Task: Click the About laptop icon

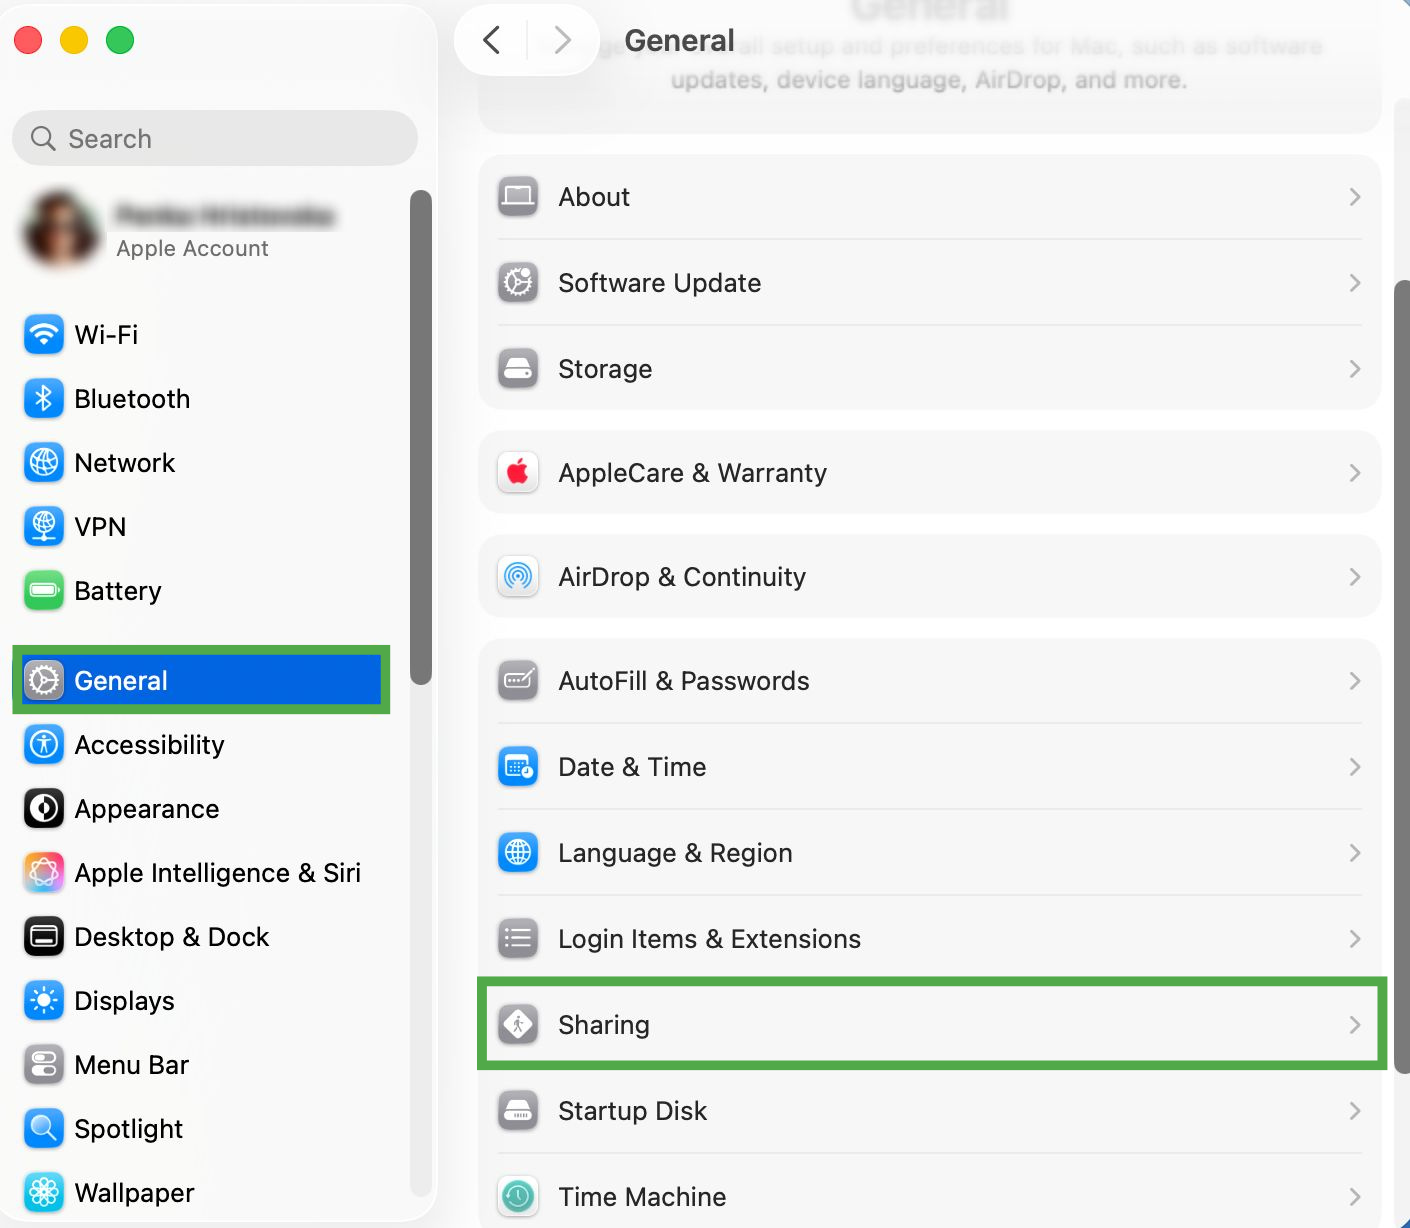Action: coord(518,197)
